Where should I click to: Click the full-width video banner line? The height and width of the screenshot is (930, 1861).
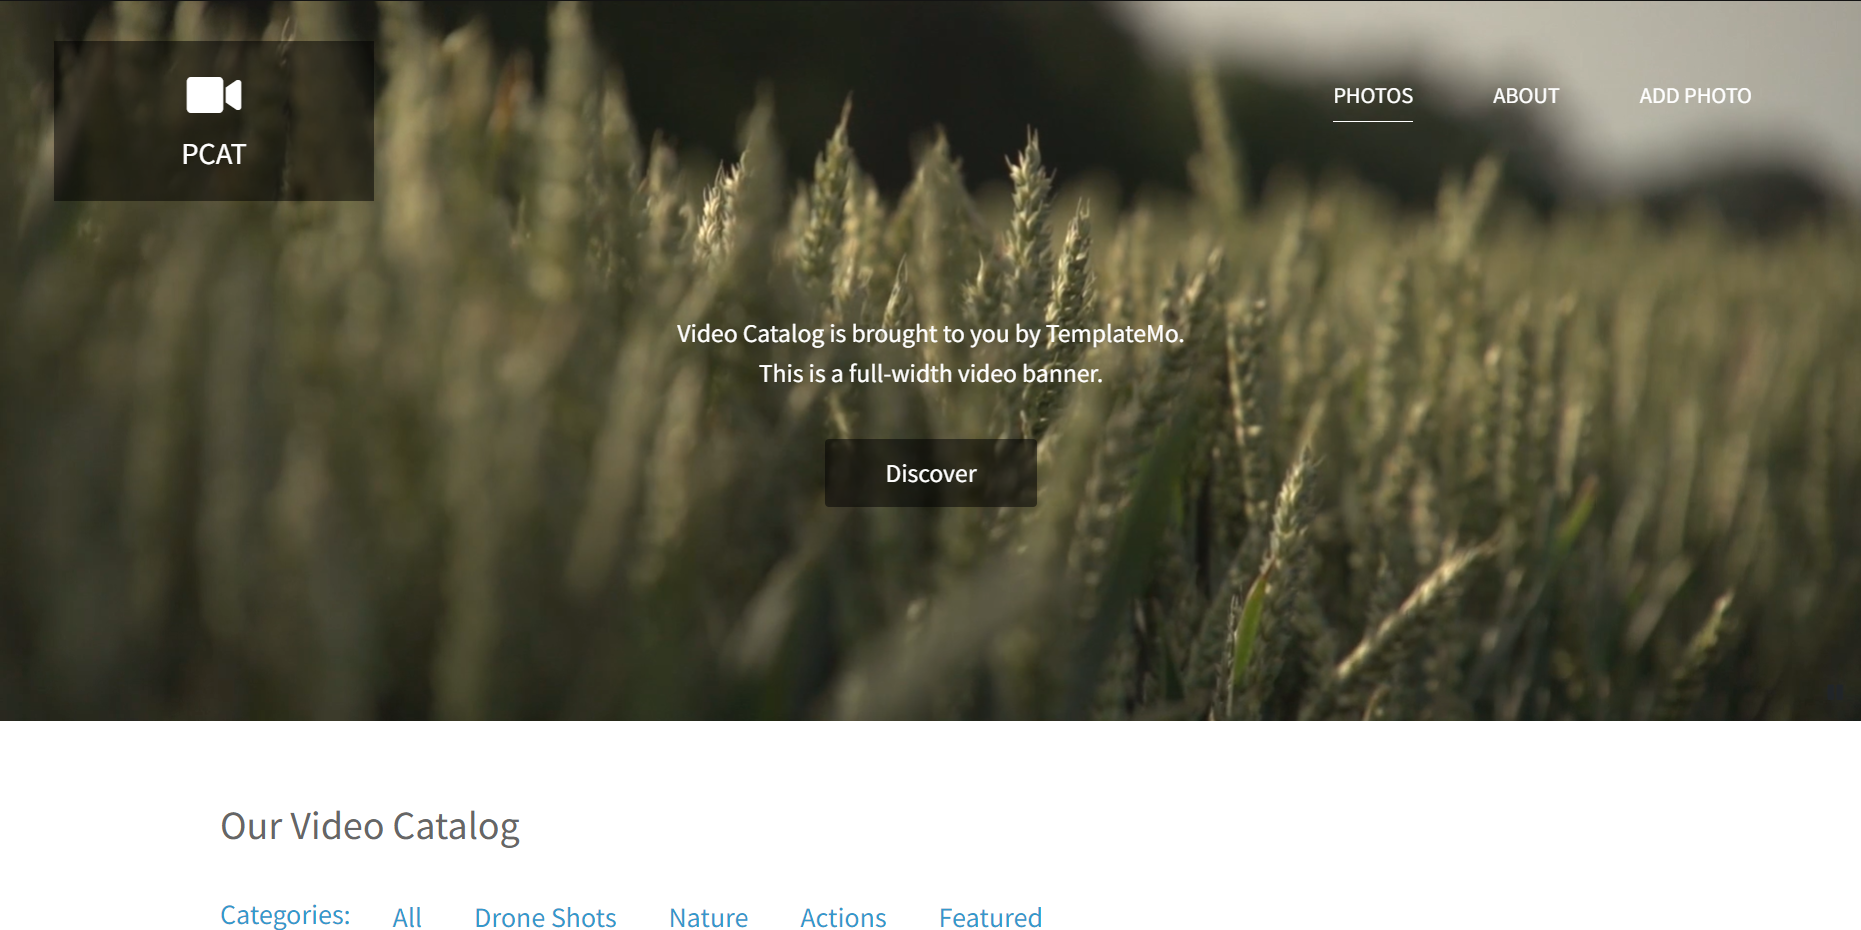[931, 374]
